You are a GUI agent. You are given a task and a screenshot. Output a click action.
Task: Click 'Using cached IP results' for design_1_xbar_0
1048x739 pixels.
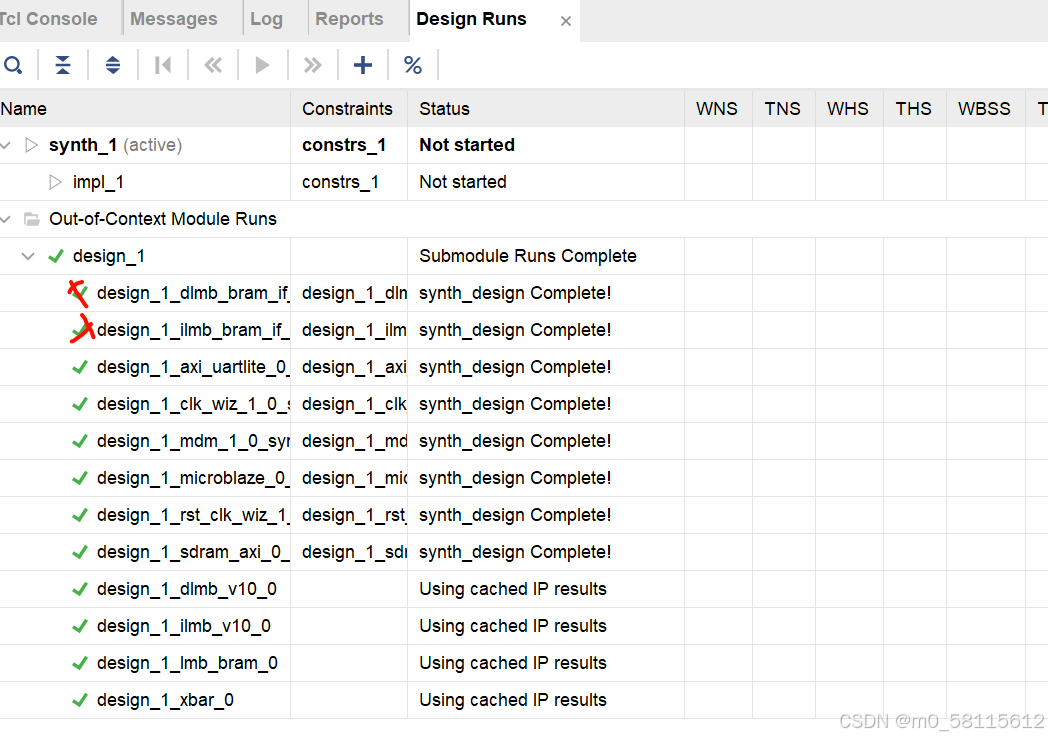(x=513, y=700)
